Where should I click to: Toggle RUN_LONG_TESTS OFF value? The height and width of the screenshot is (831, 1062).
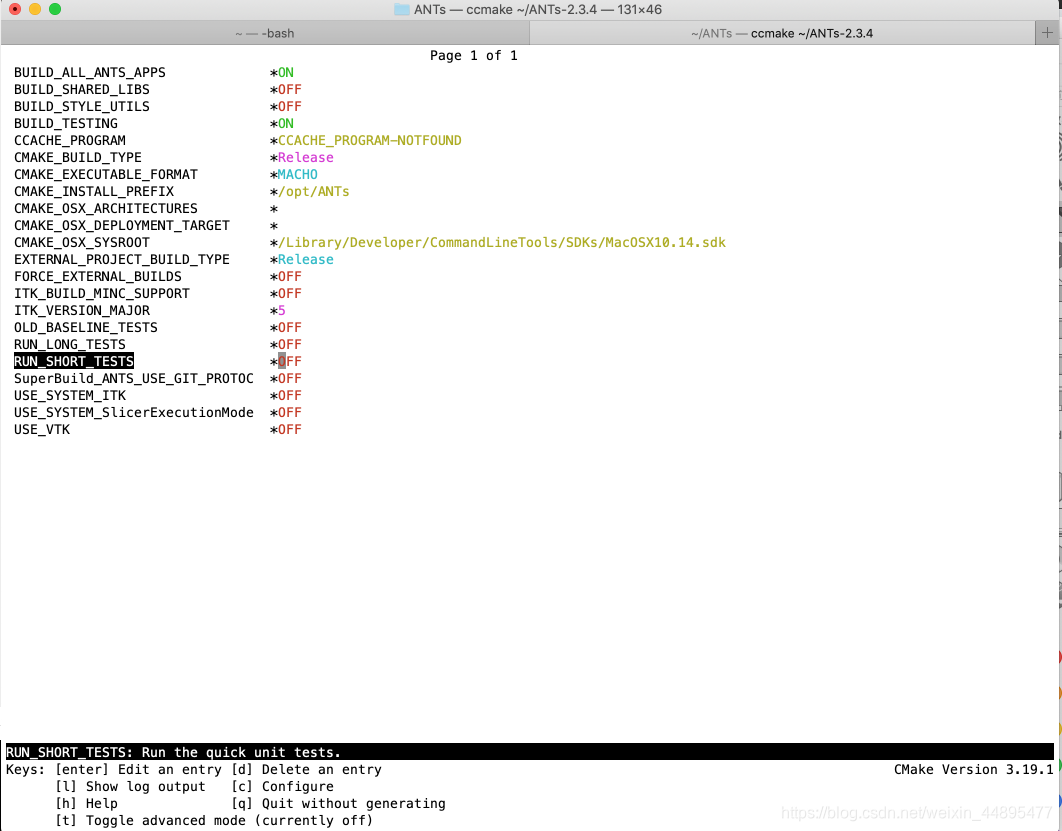(290, 344)
